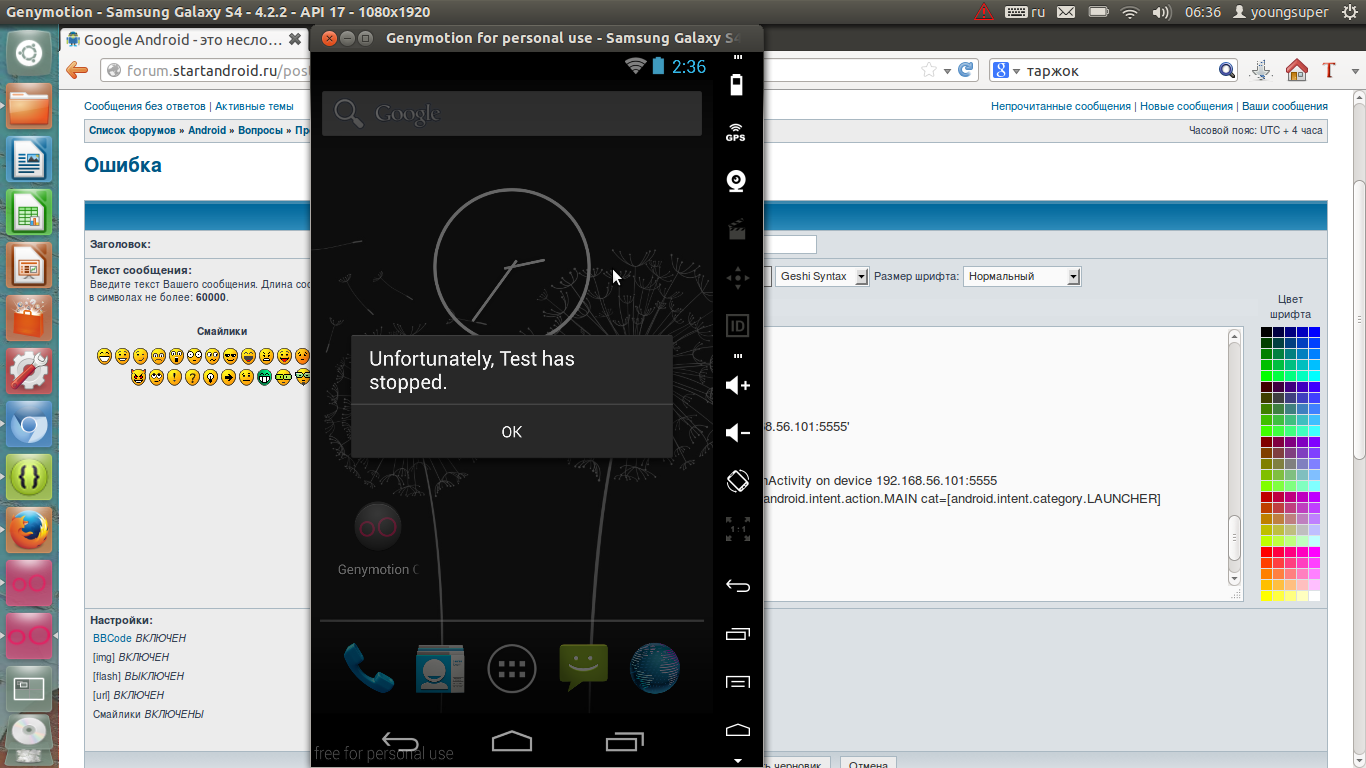Screen dimensions: 1366x768
Task: Open the Files manager from launcher
Action: 29,106
